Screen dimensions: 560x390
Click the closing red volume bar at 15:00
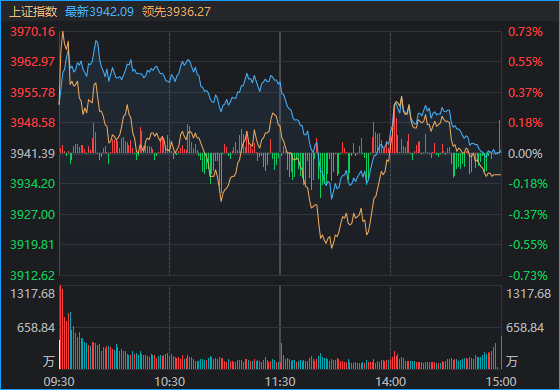click(x=501, y=352)
